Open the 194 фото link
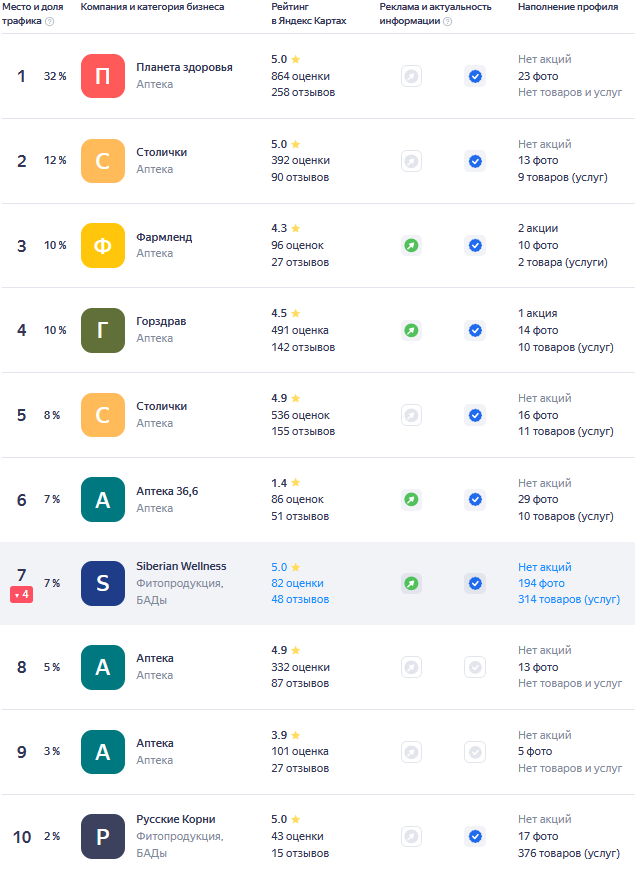Viewport: 635px width, 875px height. pos(541,583)
